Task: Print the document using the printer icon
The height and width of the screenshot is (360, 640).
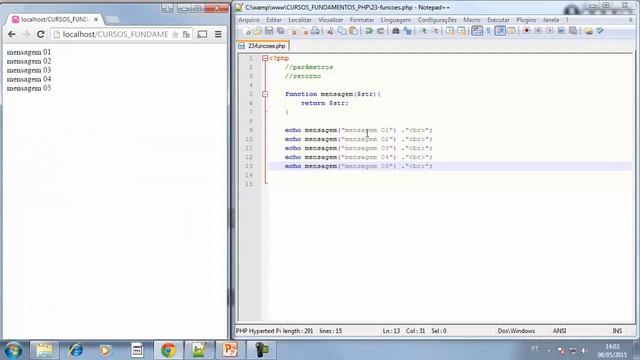Action: tap(315, 31)
